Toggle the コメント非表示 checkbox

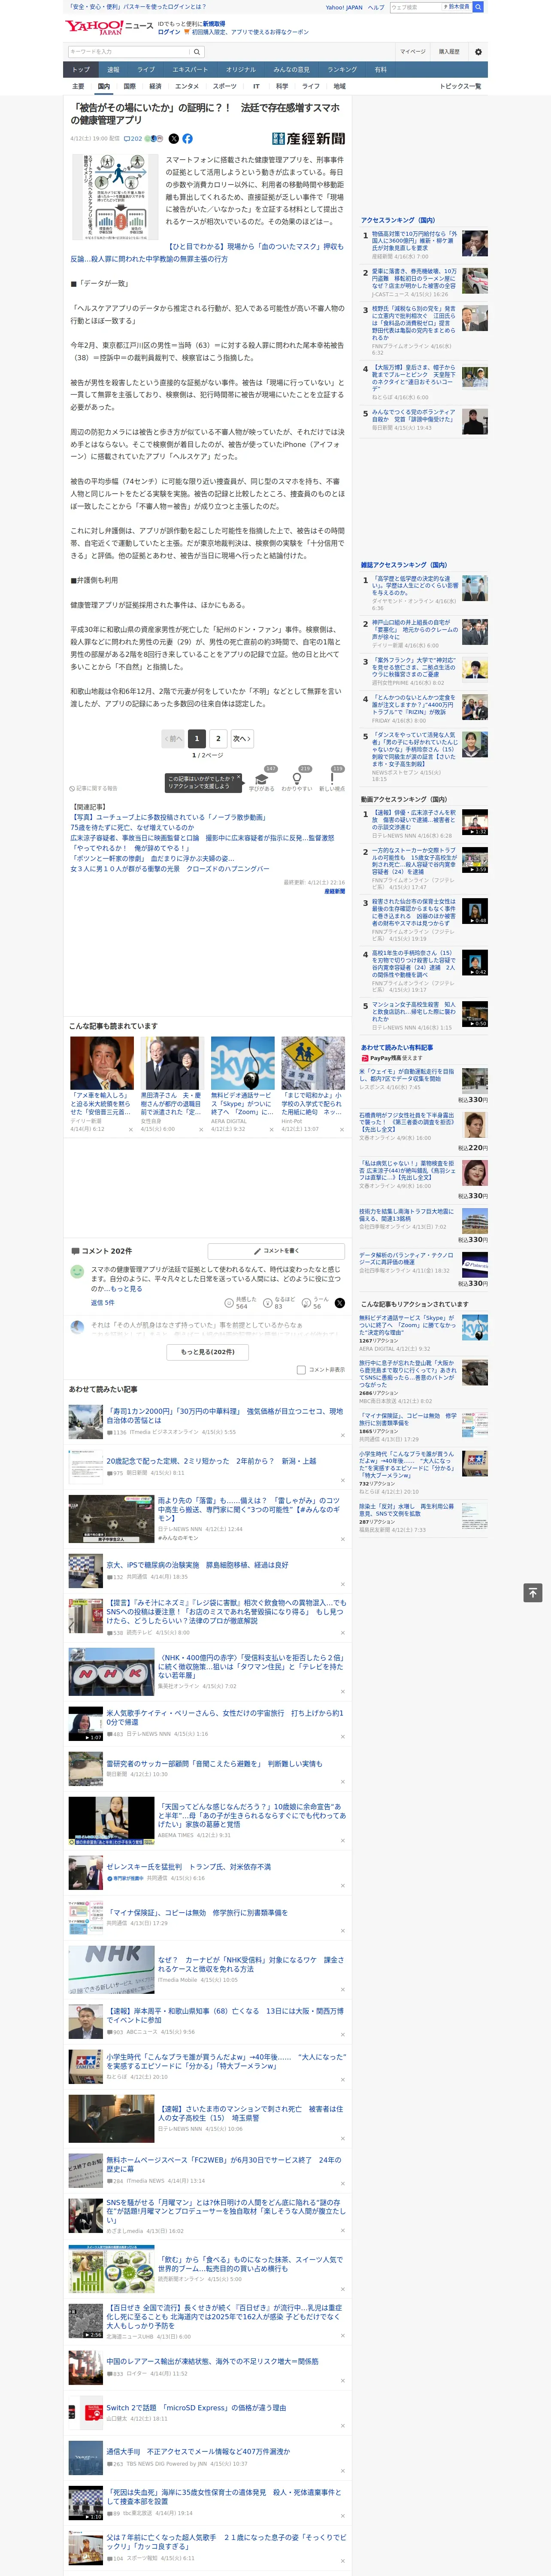coord(301,1370)
